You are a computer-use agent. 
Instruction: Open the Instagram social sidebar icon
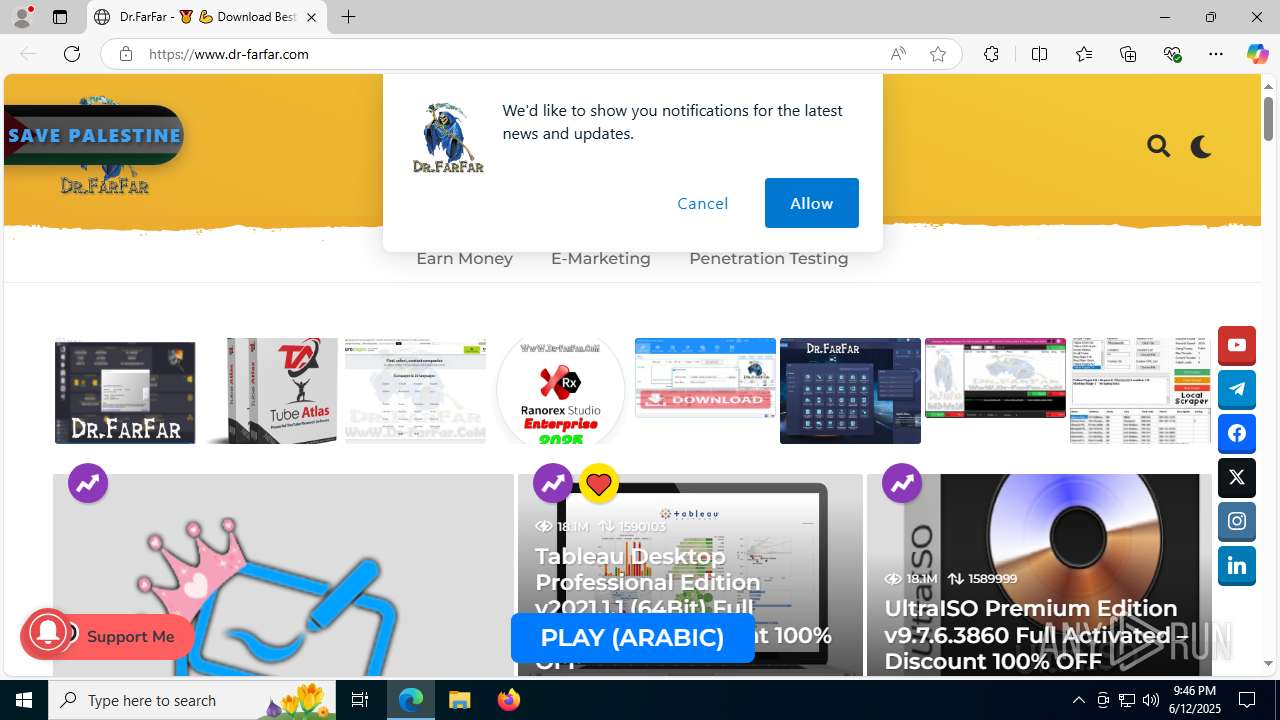tap(1237, 522)
